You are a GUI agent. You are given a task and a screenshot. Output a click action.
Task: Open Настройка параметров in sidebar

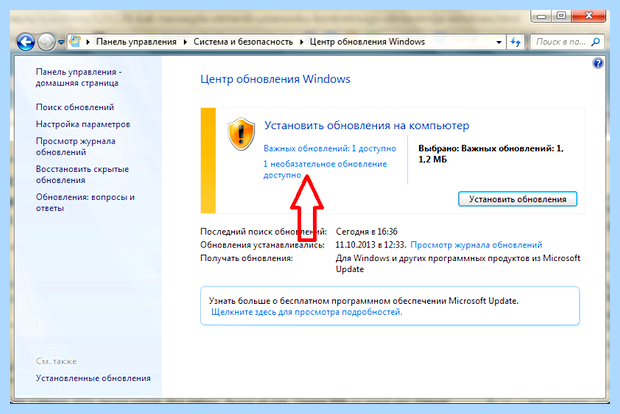[83, 124]
